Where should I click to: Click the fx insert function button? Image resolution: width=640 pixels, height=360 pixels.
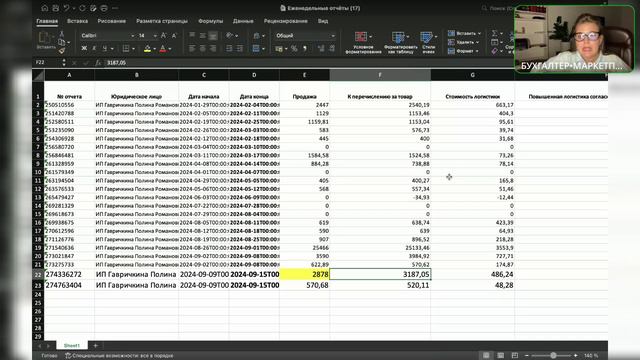(98, 63)
